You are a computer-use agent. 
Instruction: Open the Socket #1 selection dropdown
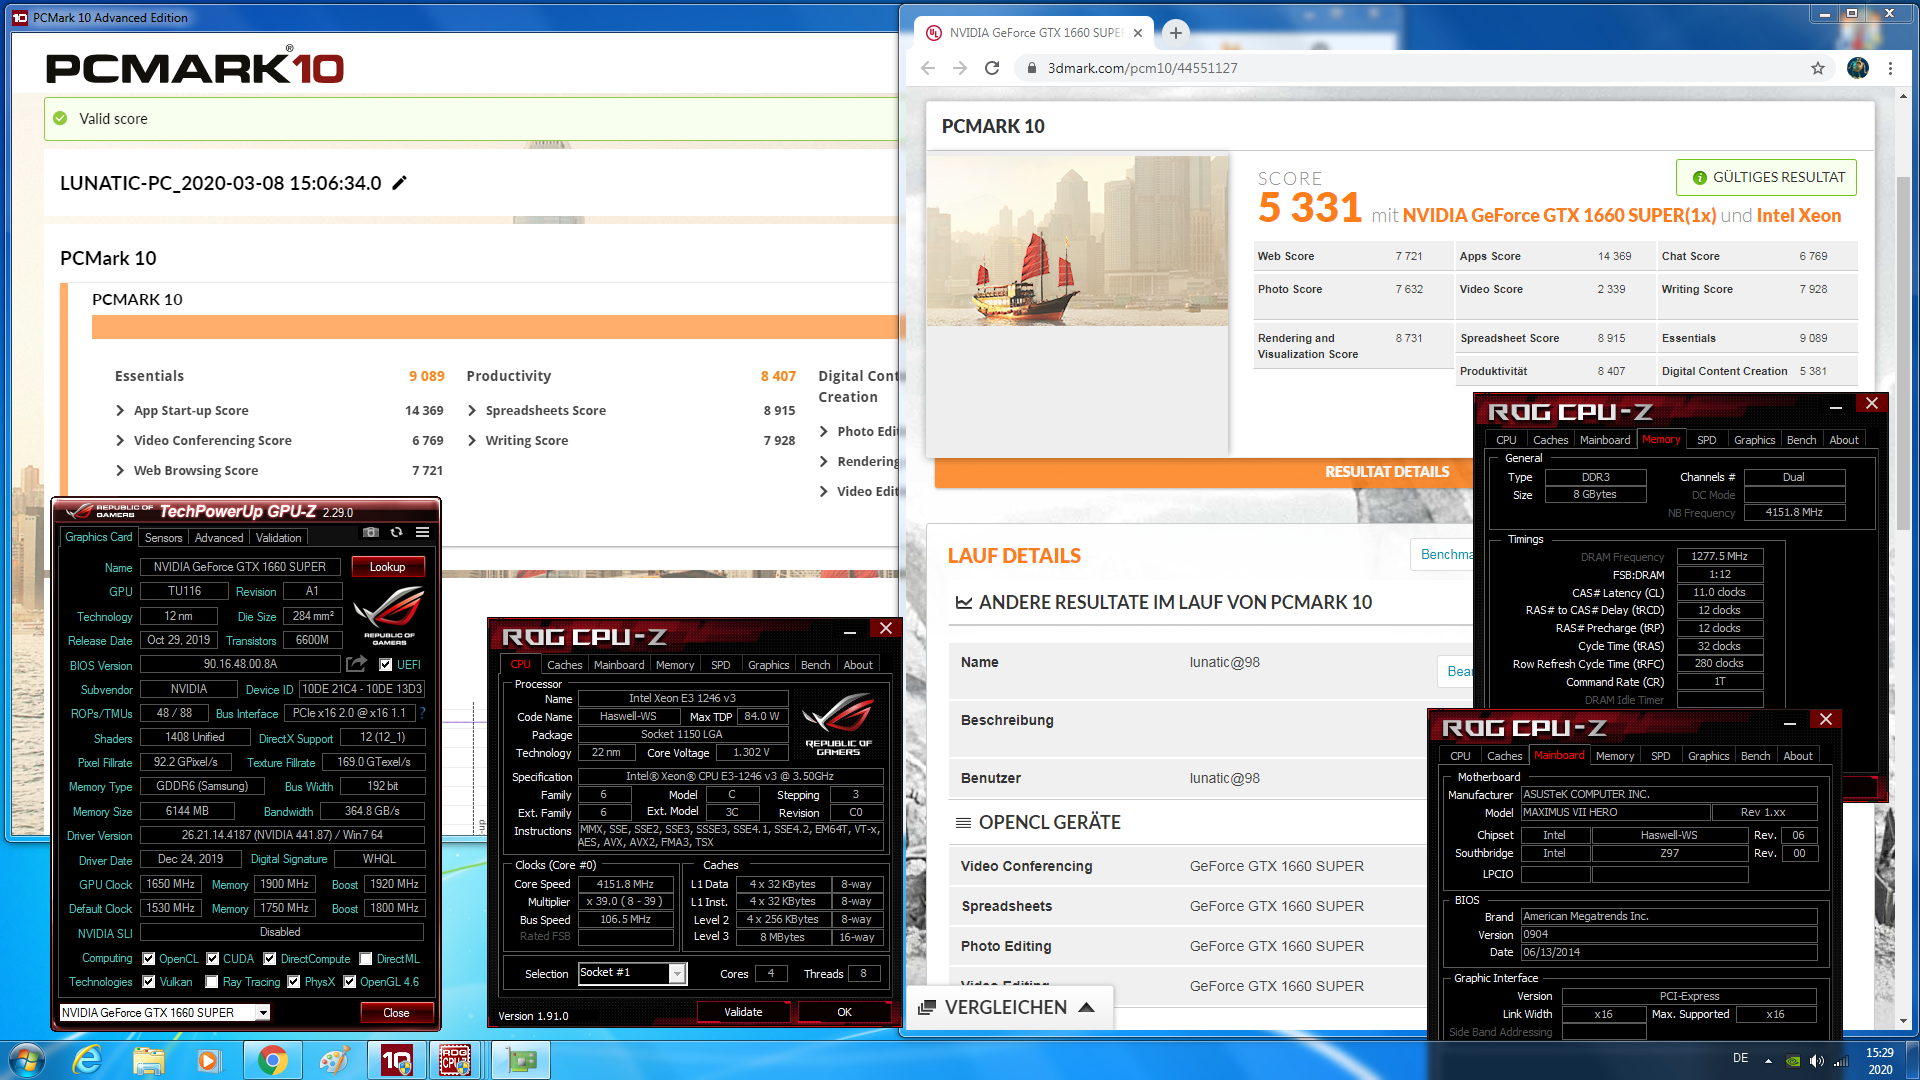point(677,973)
